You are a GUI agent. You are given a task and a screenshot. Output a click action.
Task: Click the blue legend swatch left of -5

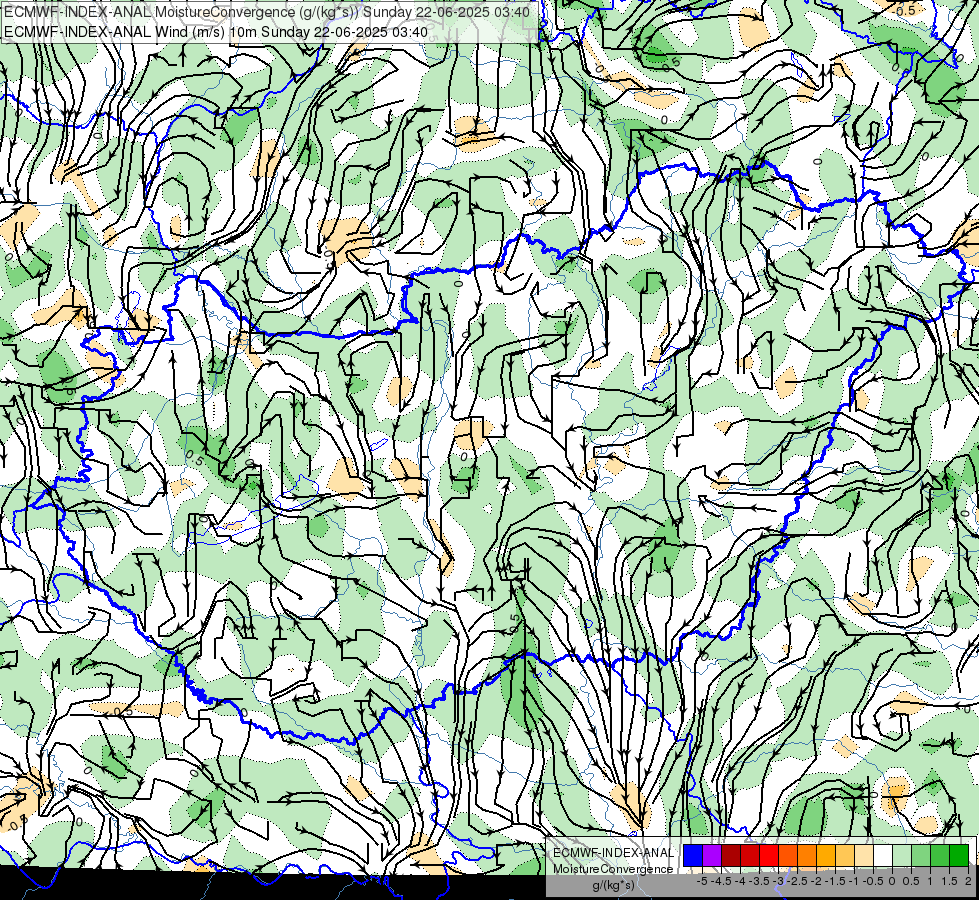(x=693, y=856)
